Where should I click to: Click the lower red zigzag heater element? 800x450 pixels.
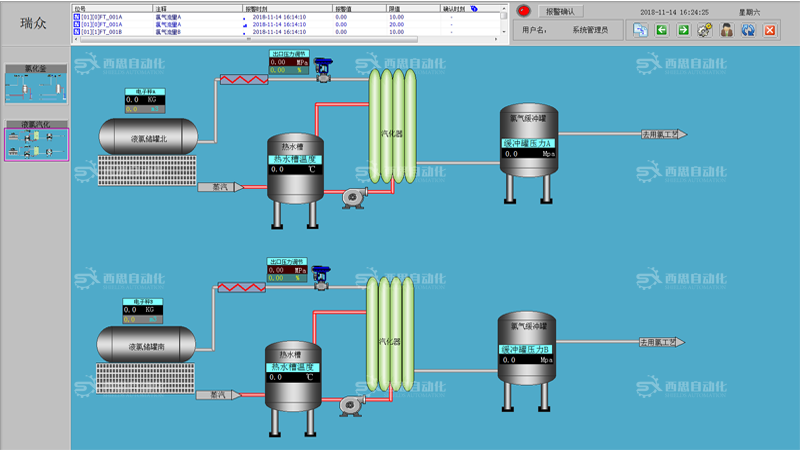point(242,288)
